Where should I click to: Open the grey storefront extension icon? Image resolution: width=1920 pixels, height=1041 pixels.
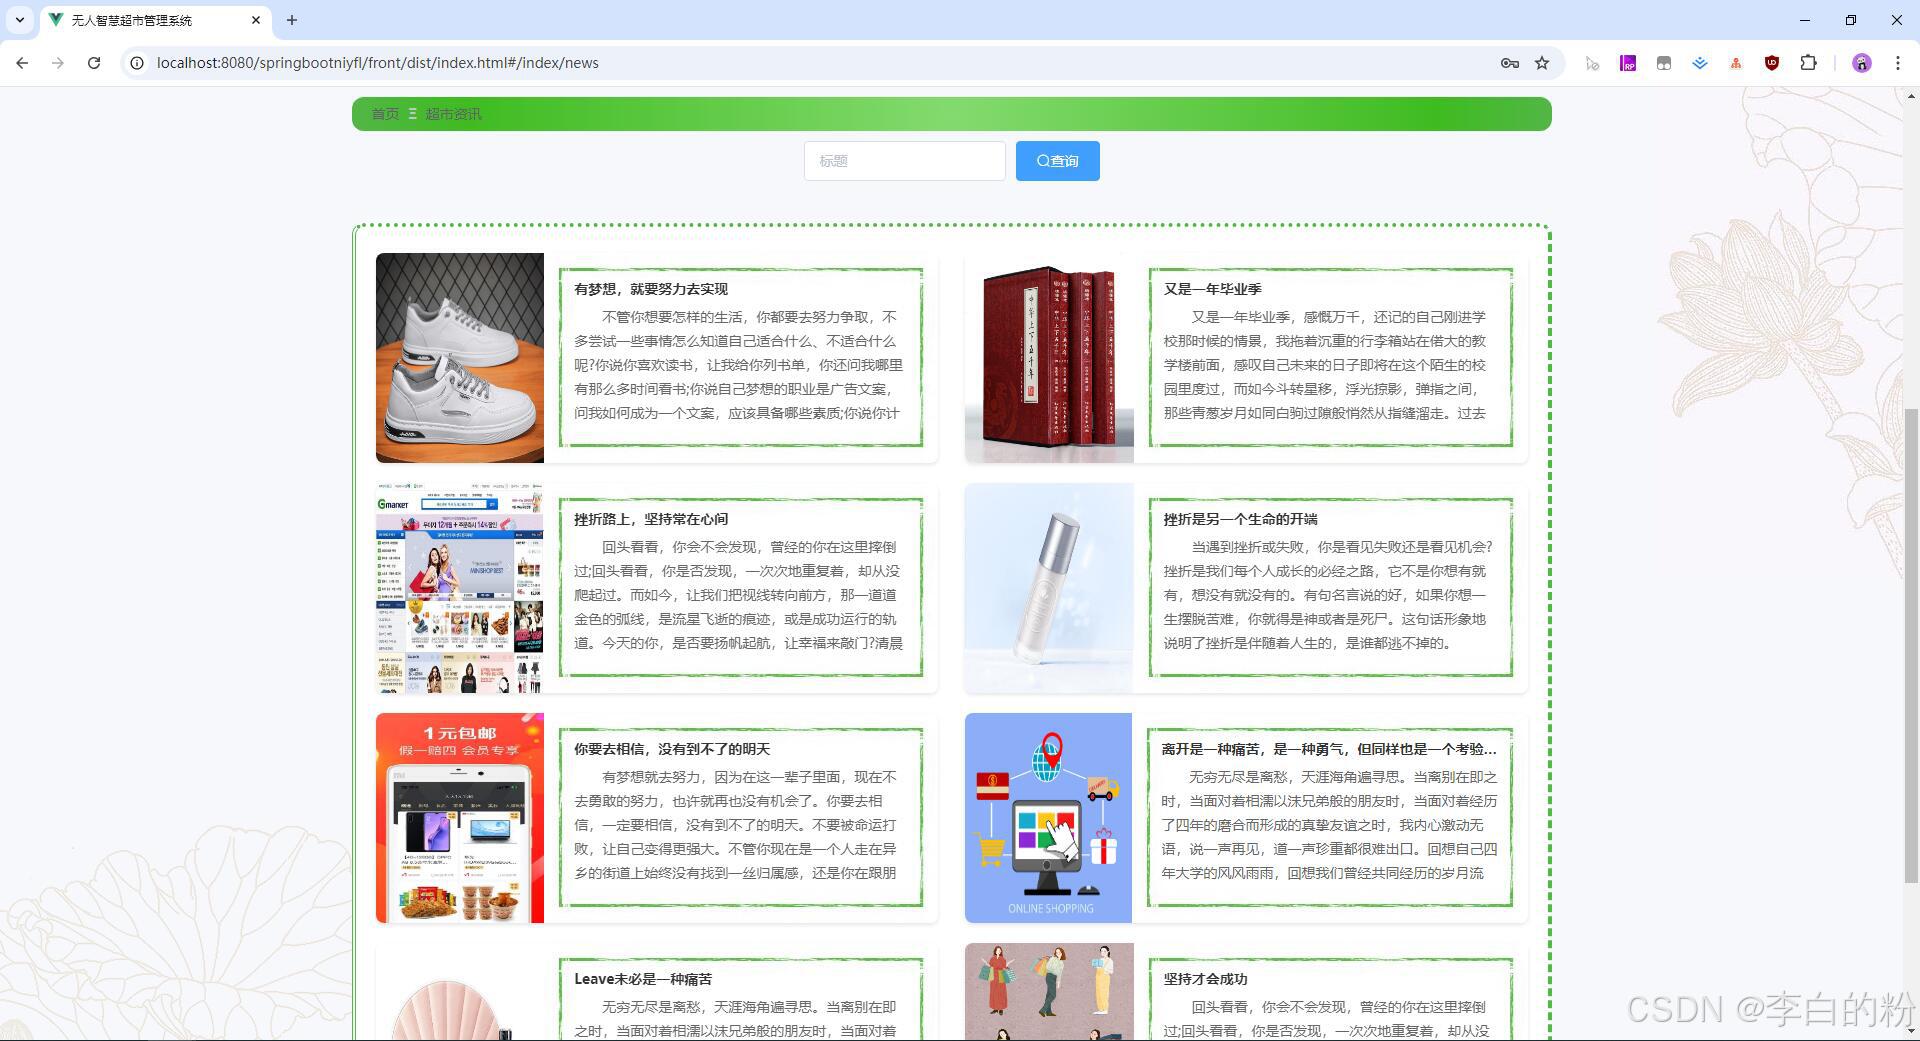pos(1664,63)
